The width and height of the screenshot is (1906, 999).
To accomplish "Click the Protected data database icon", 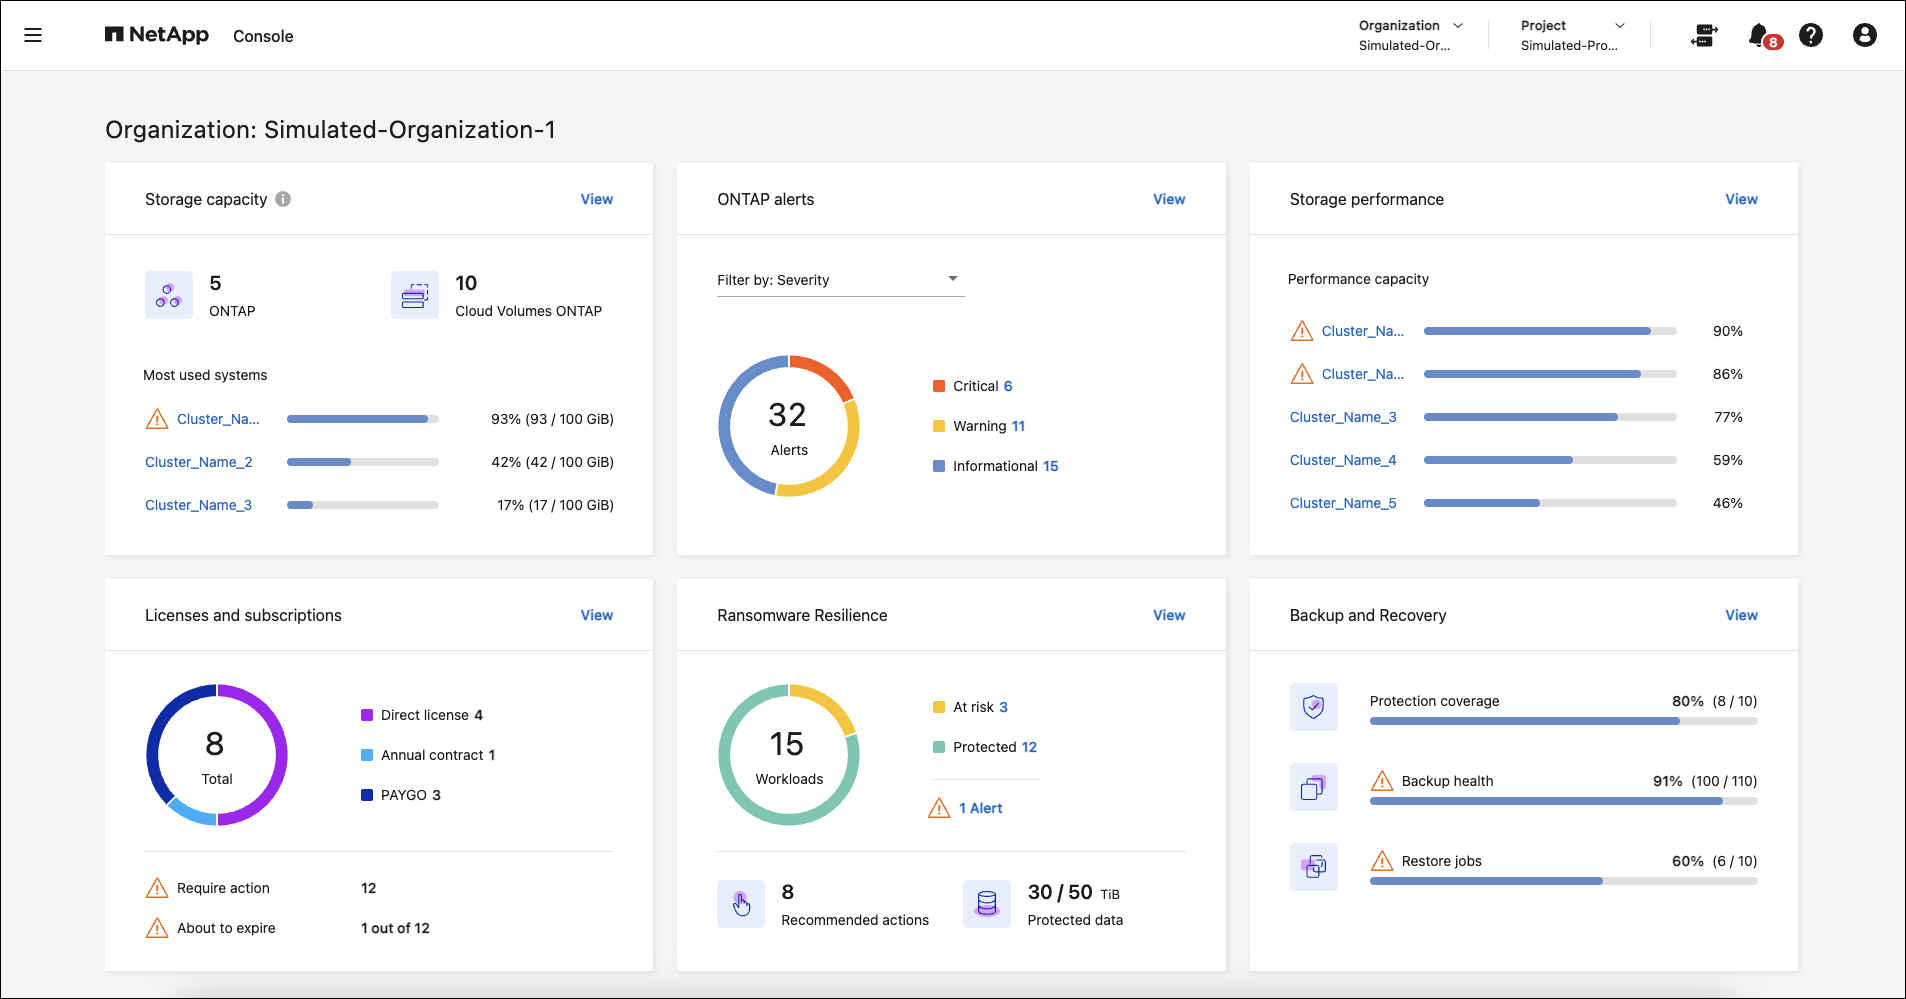I will pos(987,904).
